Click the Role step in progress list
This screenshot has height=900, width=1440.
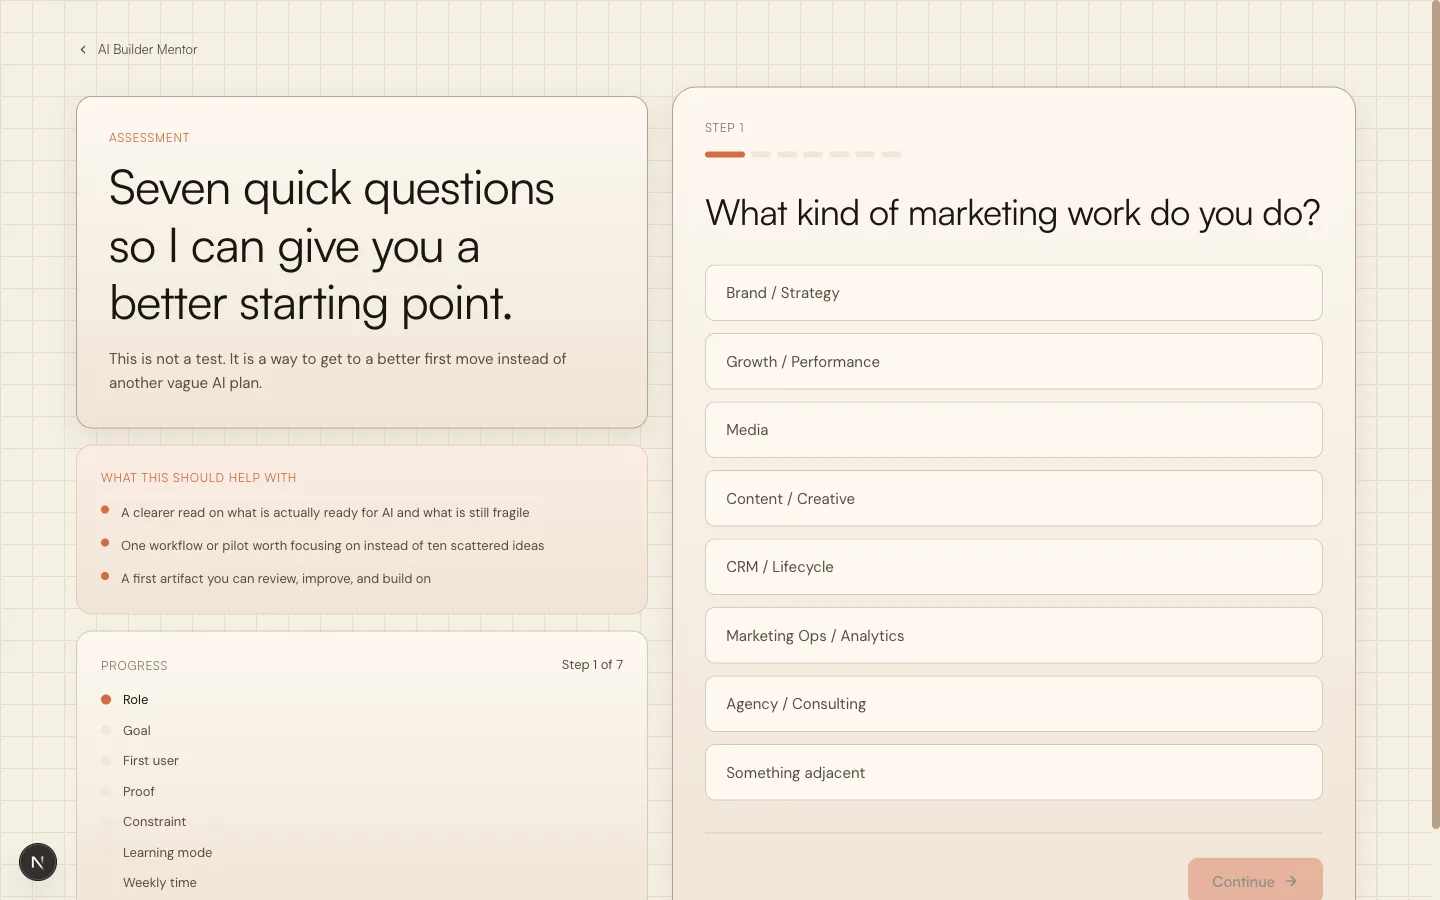point(135,700)
